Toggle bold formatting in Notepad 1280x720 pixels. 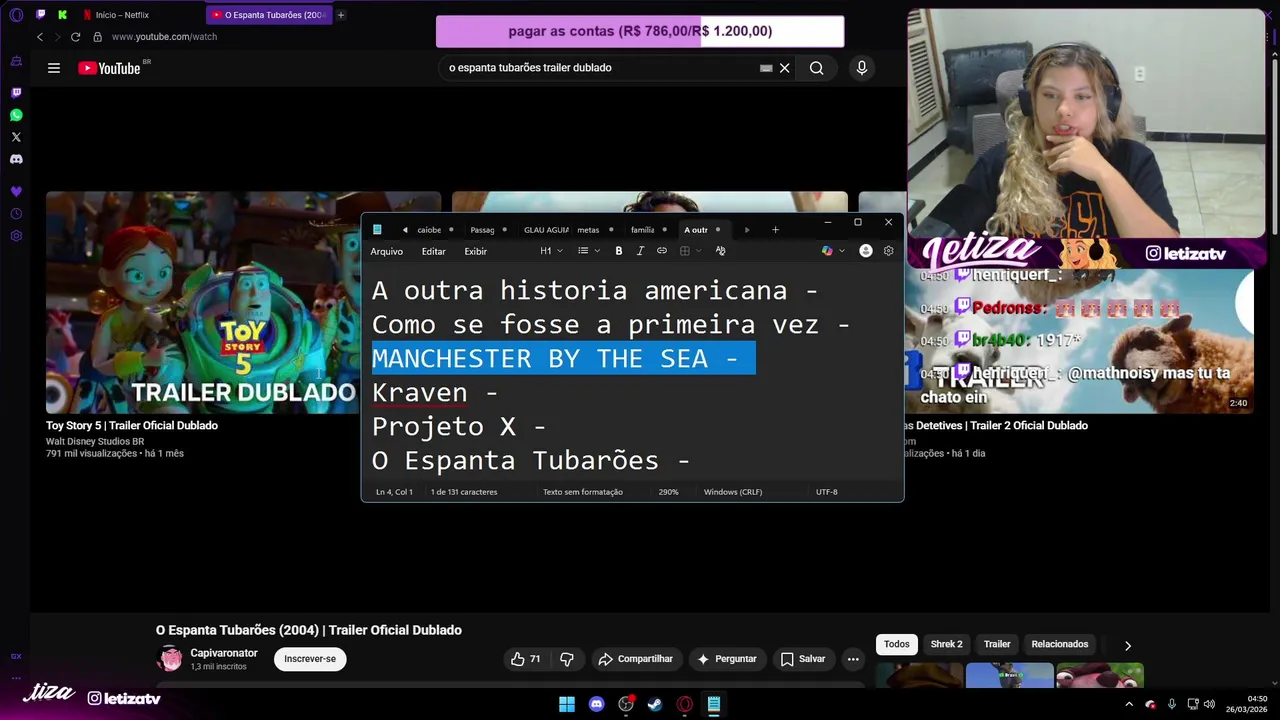(x=619, y=251)
